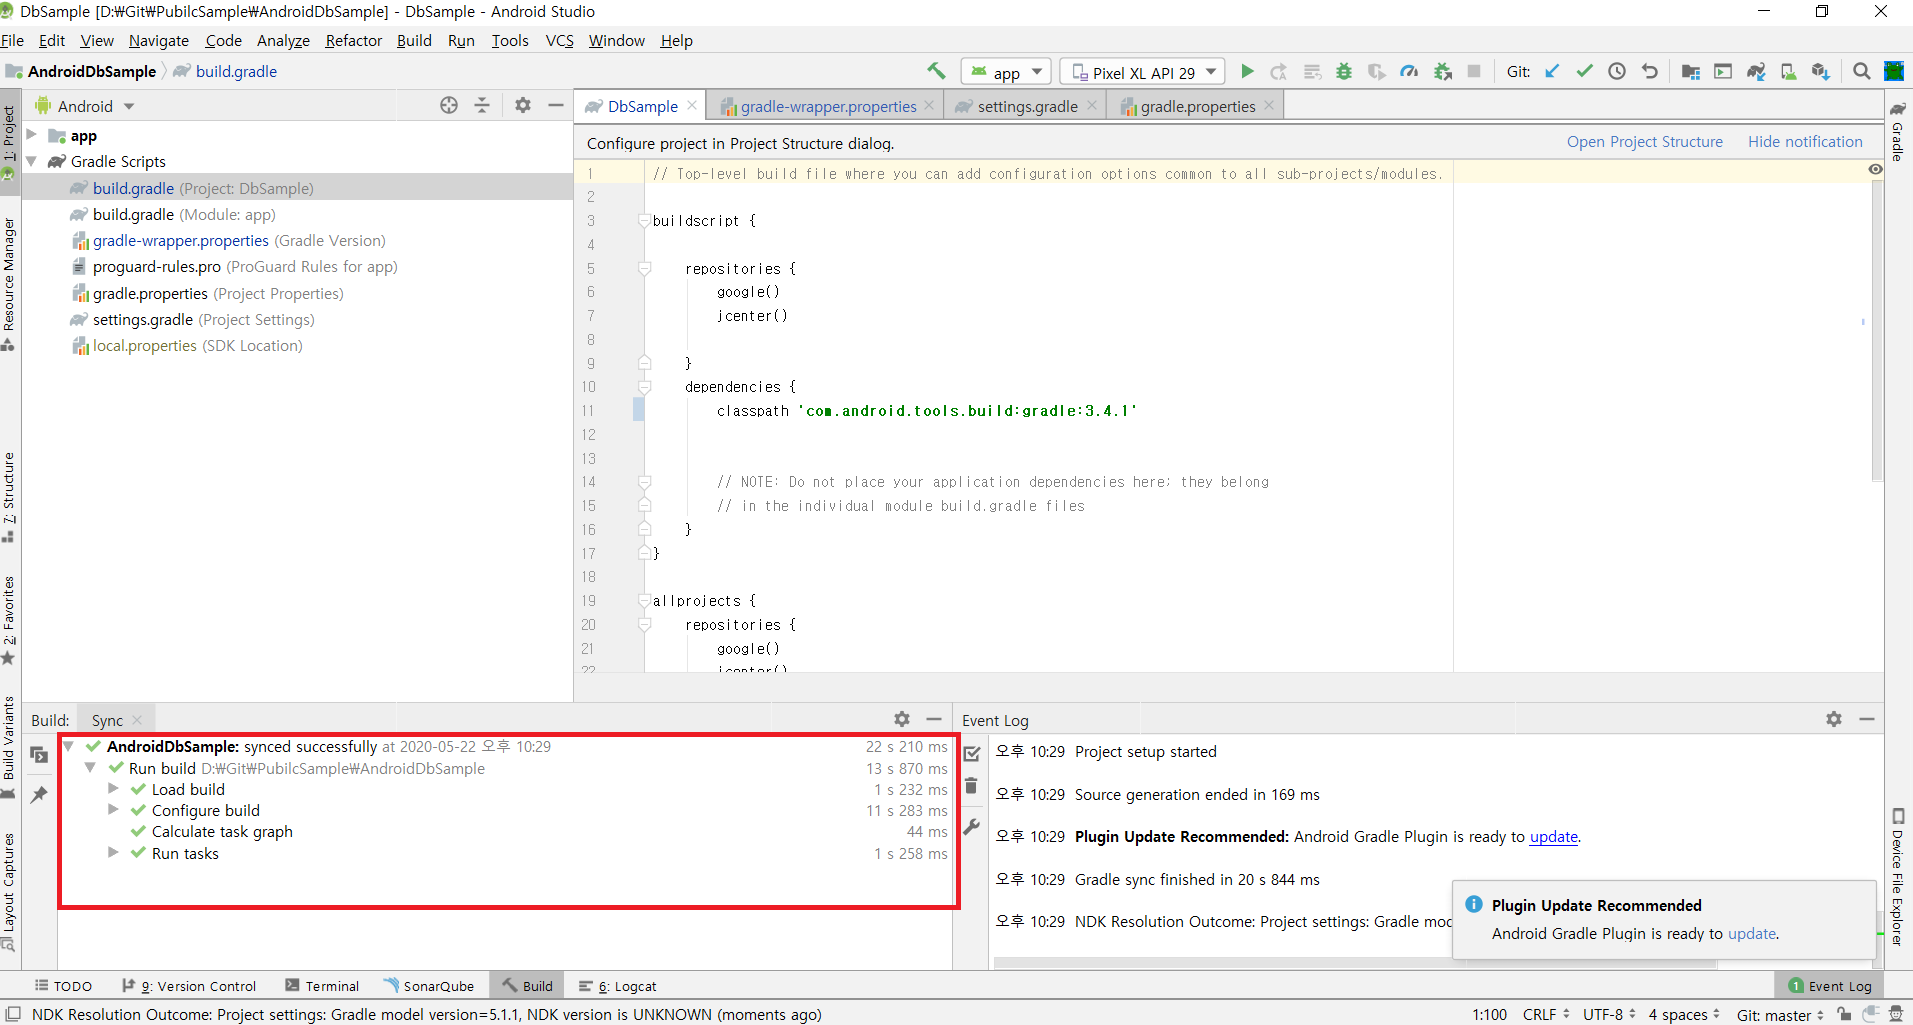Click the Git Revert undo arrow
The height and width of the screenshot is (1025, 1913).
[x=1650, y=71]
